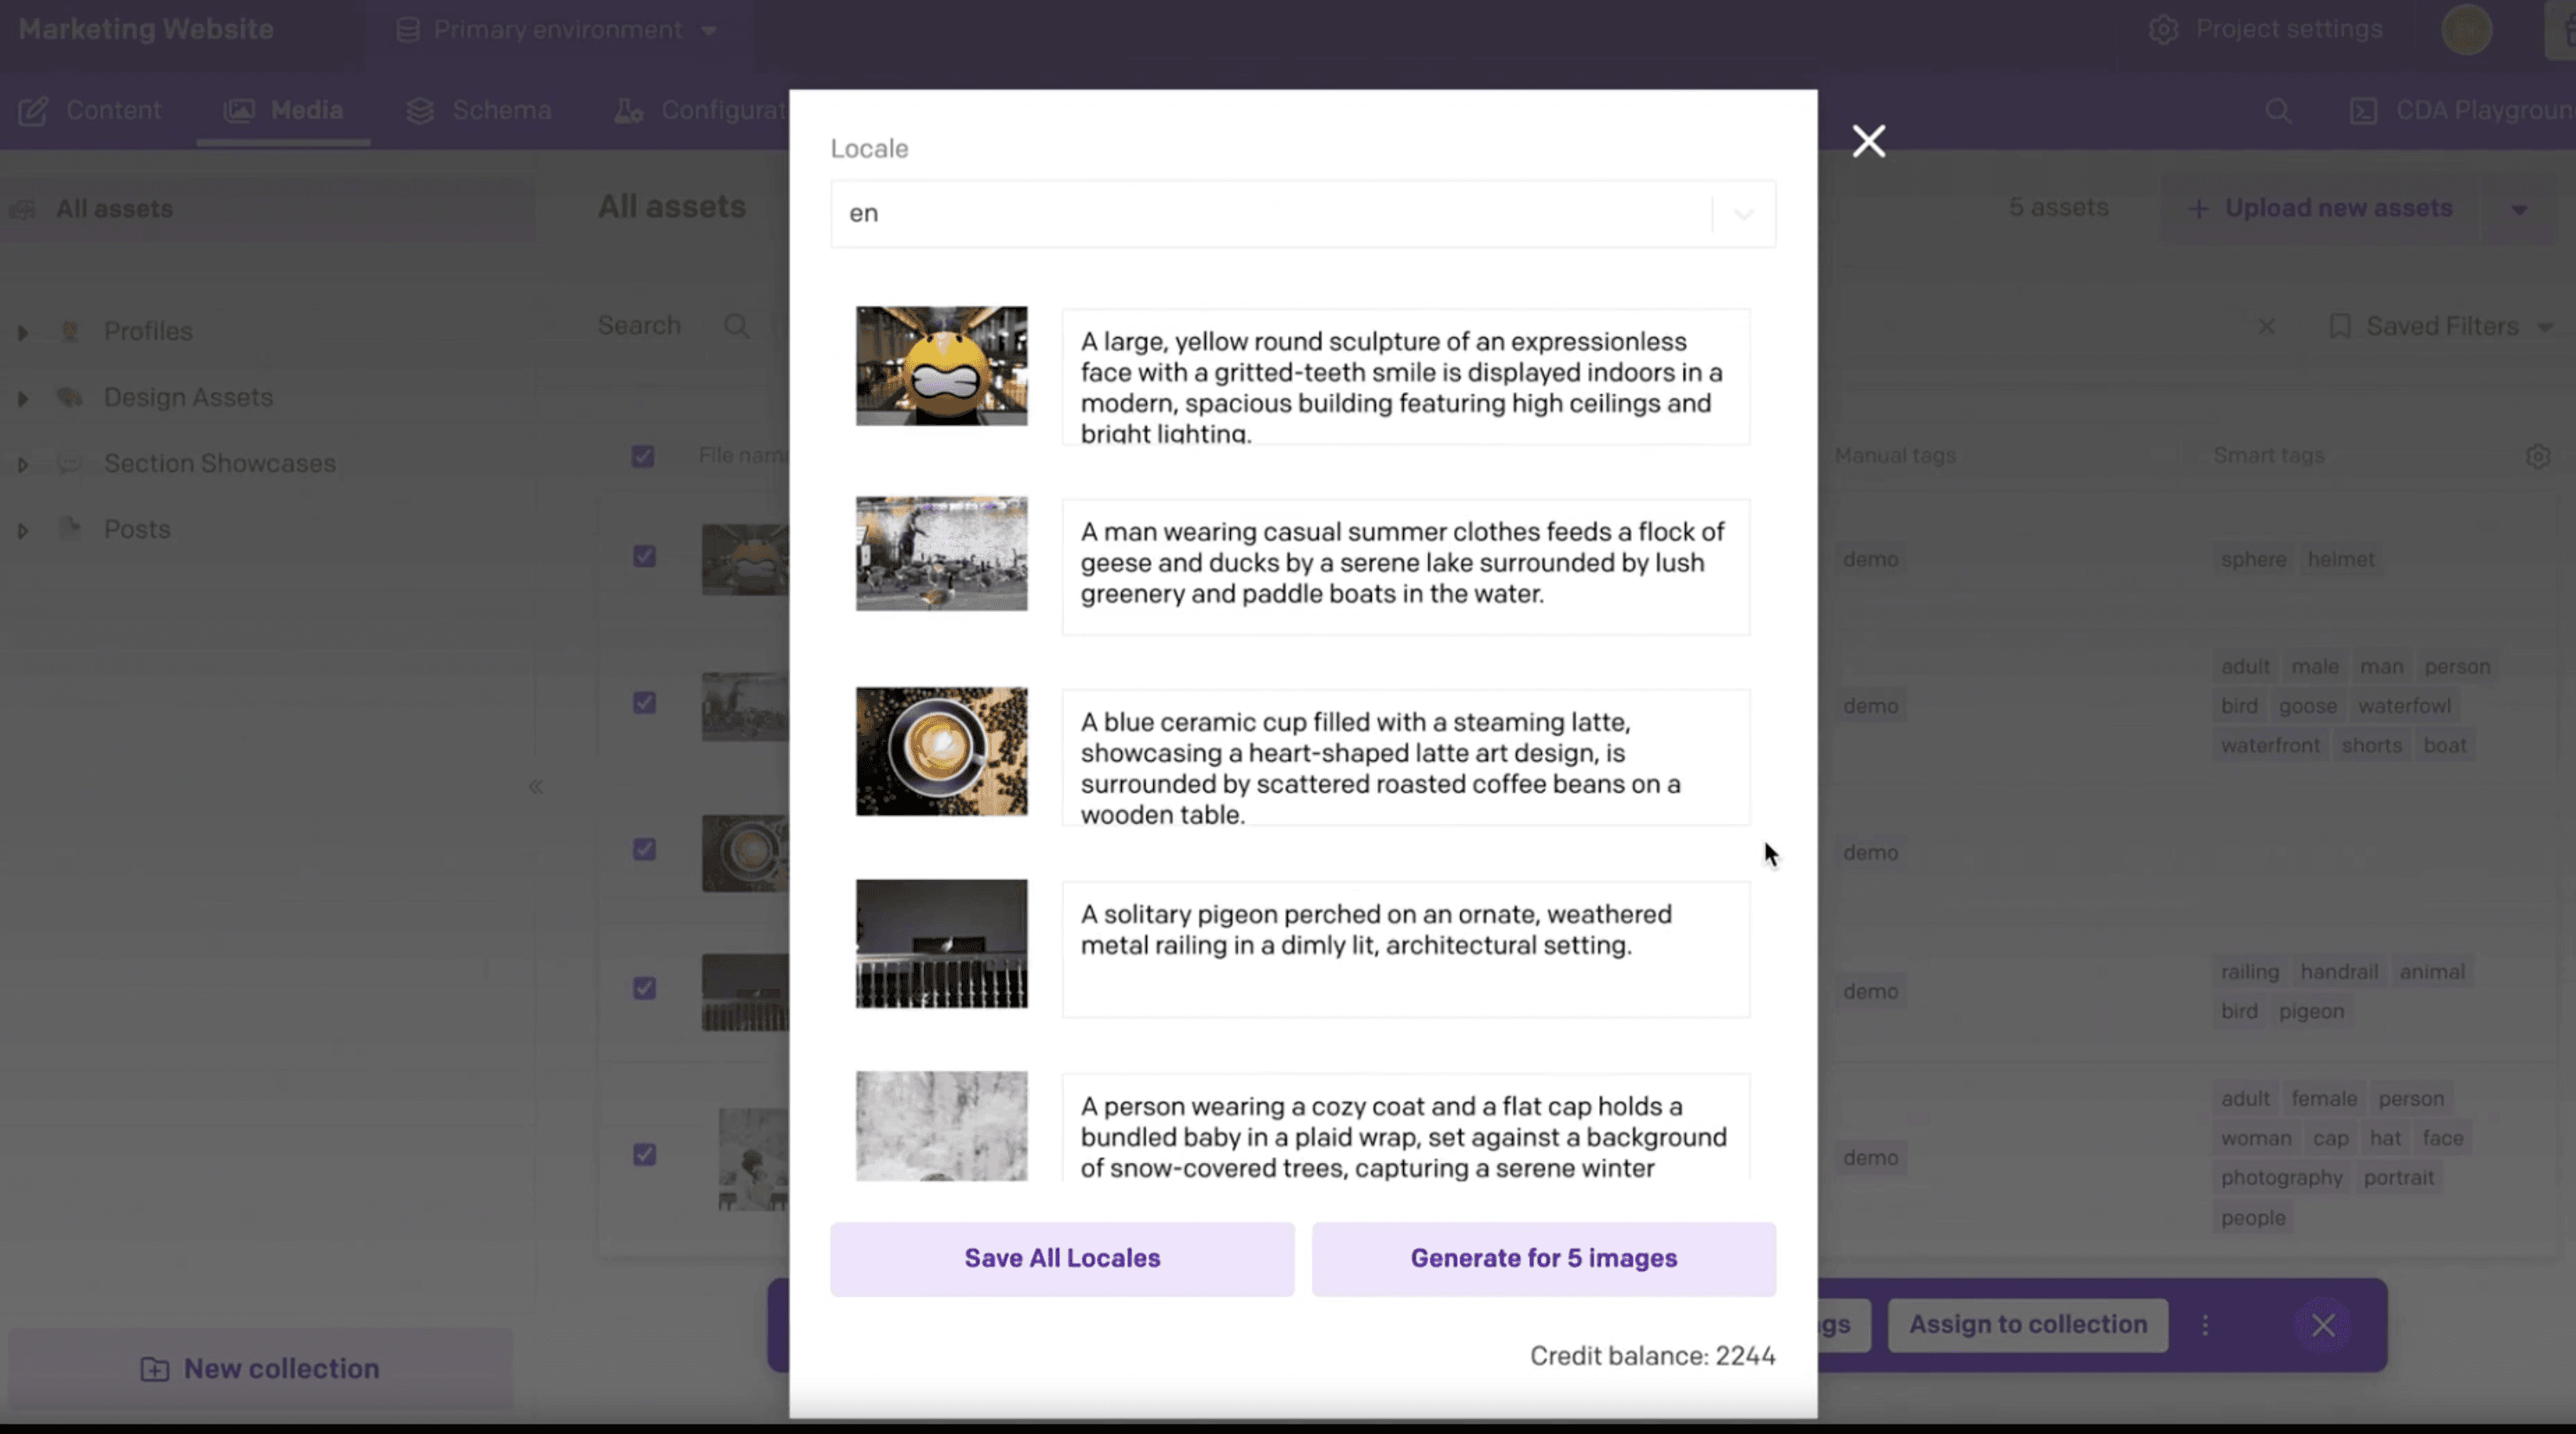Uncheck the coffee cup asset checkbox
The image size is (2576, 1434).
tap(644, 849)
